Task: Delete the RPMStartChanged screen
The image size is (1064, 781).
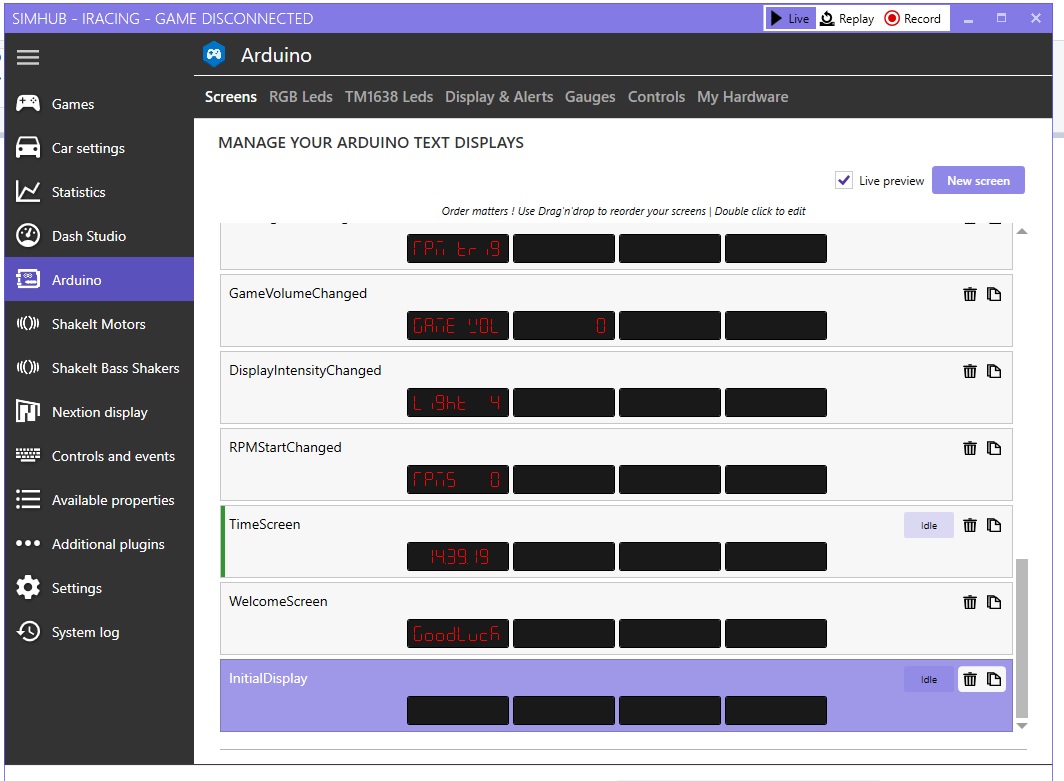Action: click(x=970, y=448)
